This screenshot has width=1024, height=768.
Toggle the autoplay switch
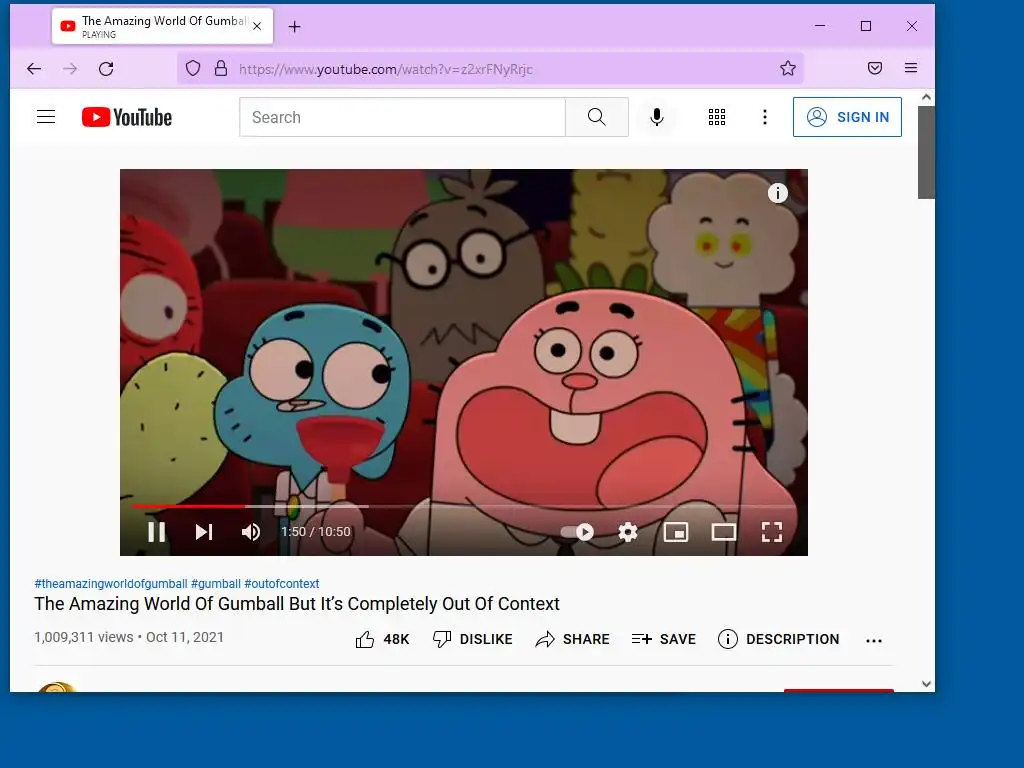tap(577, 532)
